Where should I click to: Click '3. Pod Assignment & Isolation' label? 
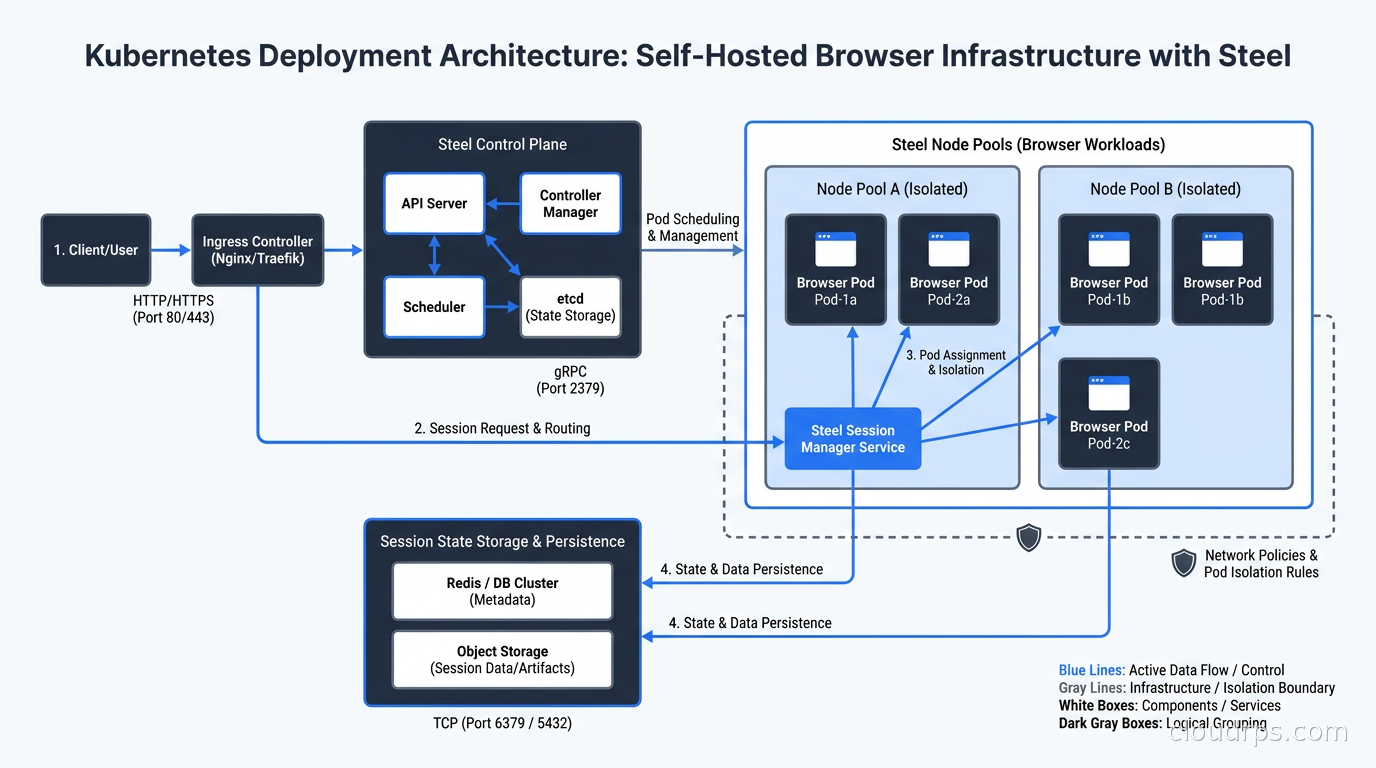(x=955, y=362)
